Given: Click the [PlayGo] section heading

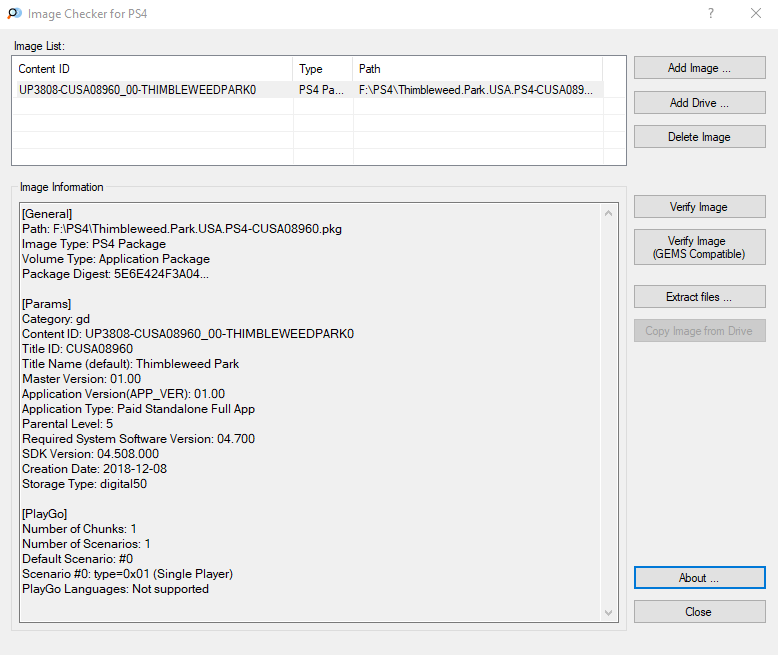Looking at the screenshot, I should pos(45,514).
